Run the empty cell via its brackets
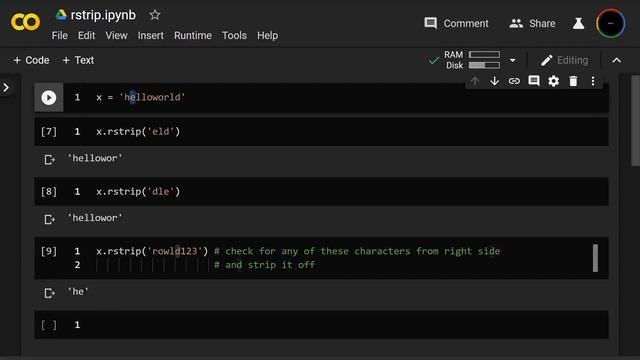This screenshot has height=360, width=640. tap(49, 325)
